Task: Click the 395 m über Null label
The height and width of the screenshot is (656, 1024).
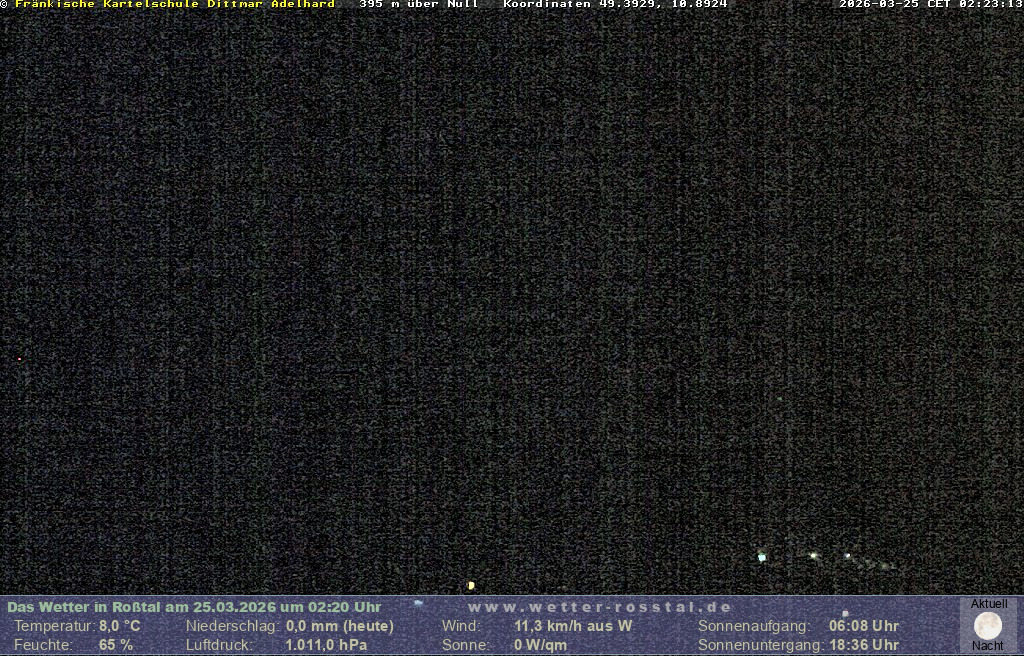Action: pyautogui.click(x=418, y=5)
